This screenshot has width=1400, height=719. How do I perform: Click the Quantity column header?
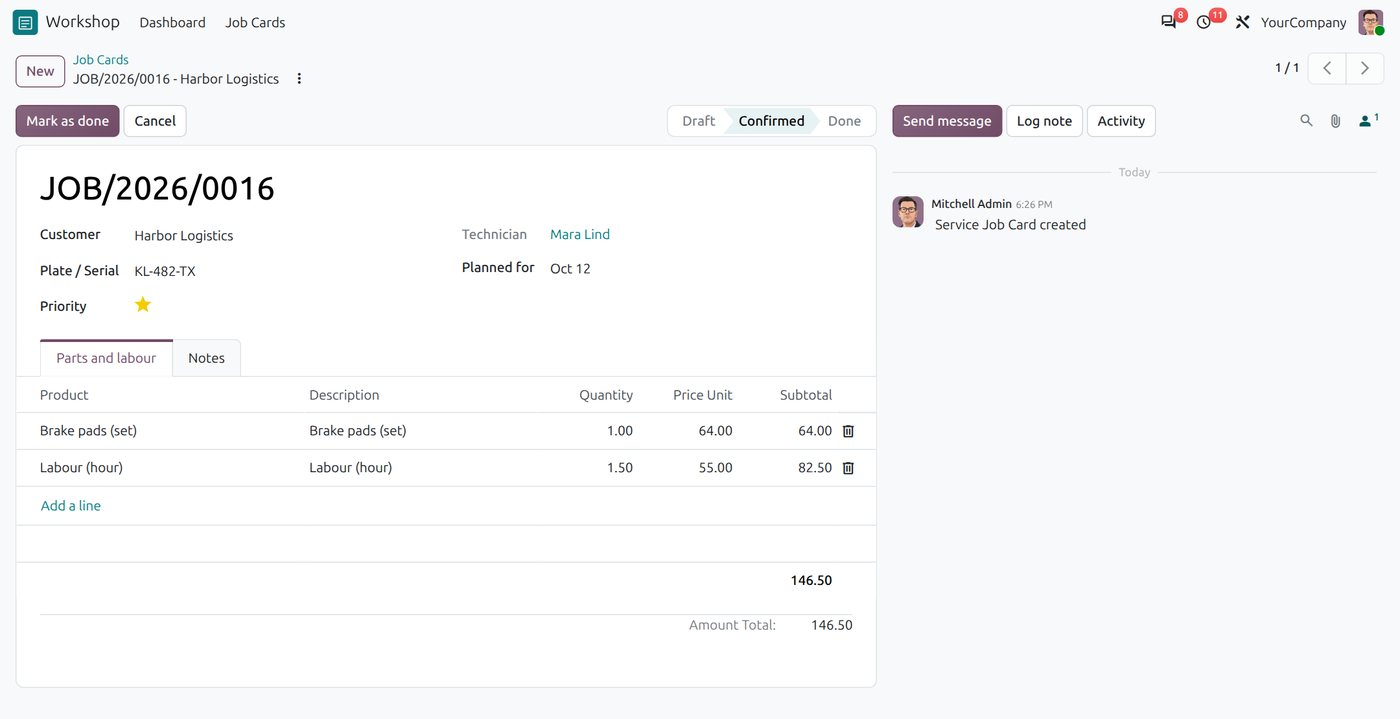(606, 395)
